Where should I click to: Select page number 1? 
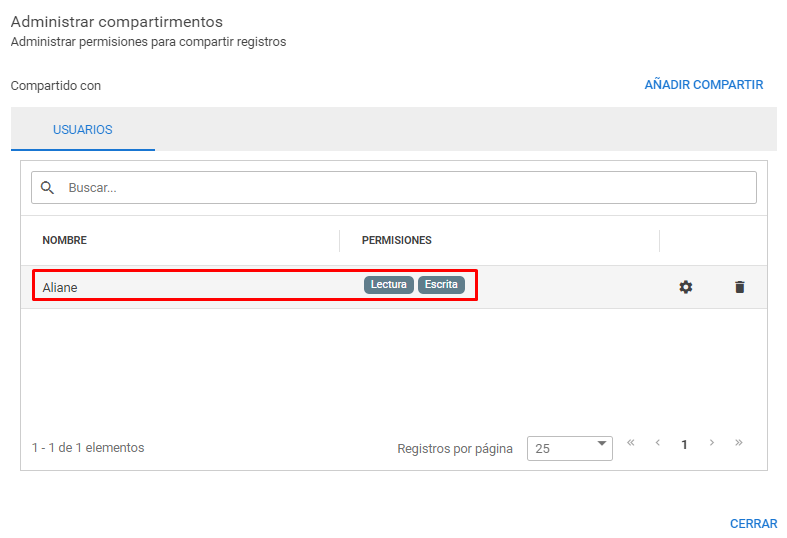click(x=684, y=445)
